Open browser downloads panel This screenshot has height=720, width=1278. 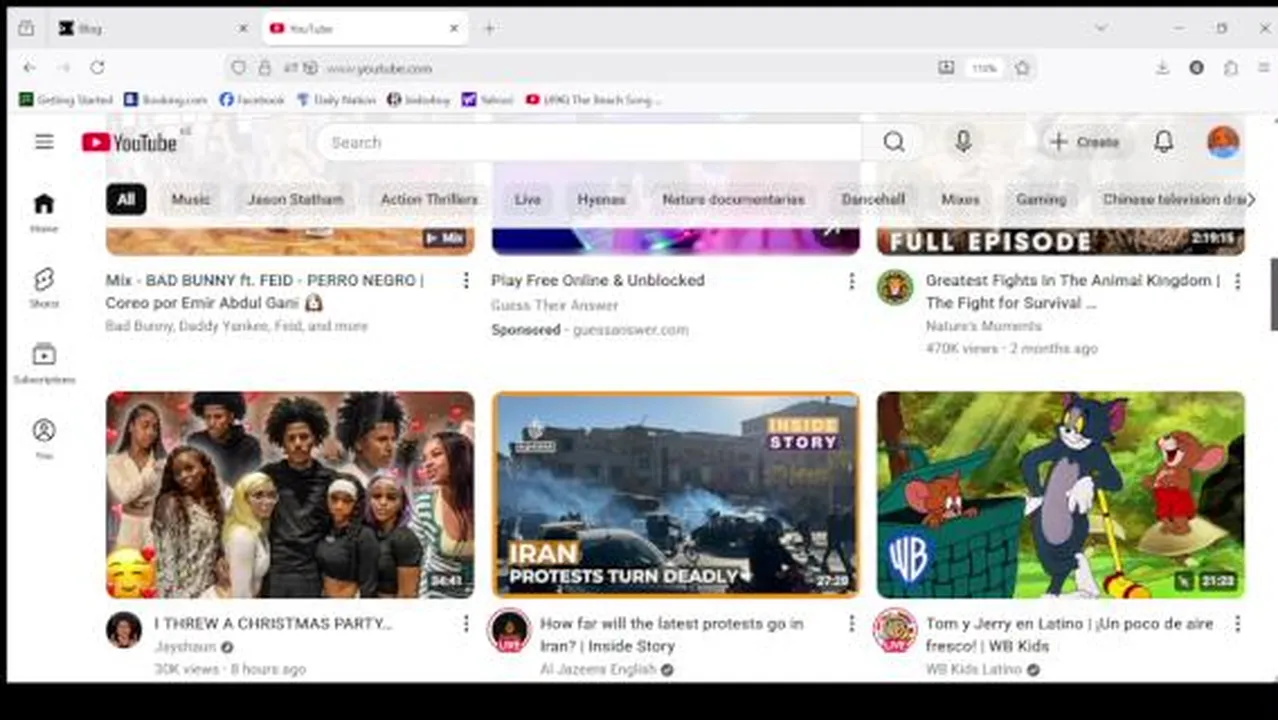click(x=1162, y=68)
